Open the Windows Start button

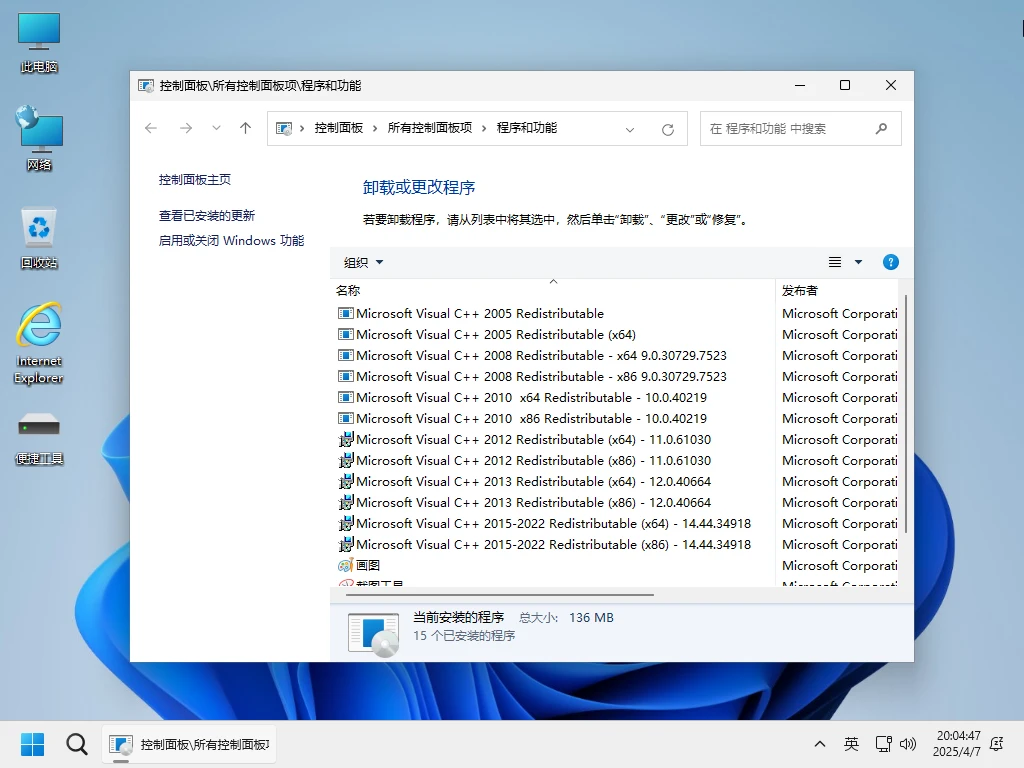point(32,744)
